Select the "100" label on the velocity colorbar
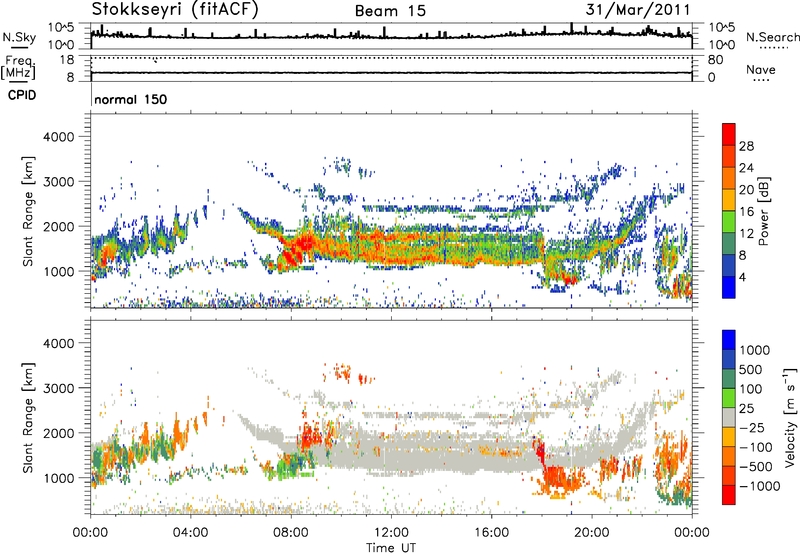 tap(751, 389)
